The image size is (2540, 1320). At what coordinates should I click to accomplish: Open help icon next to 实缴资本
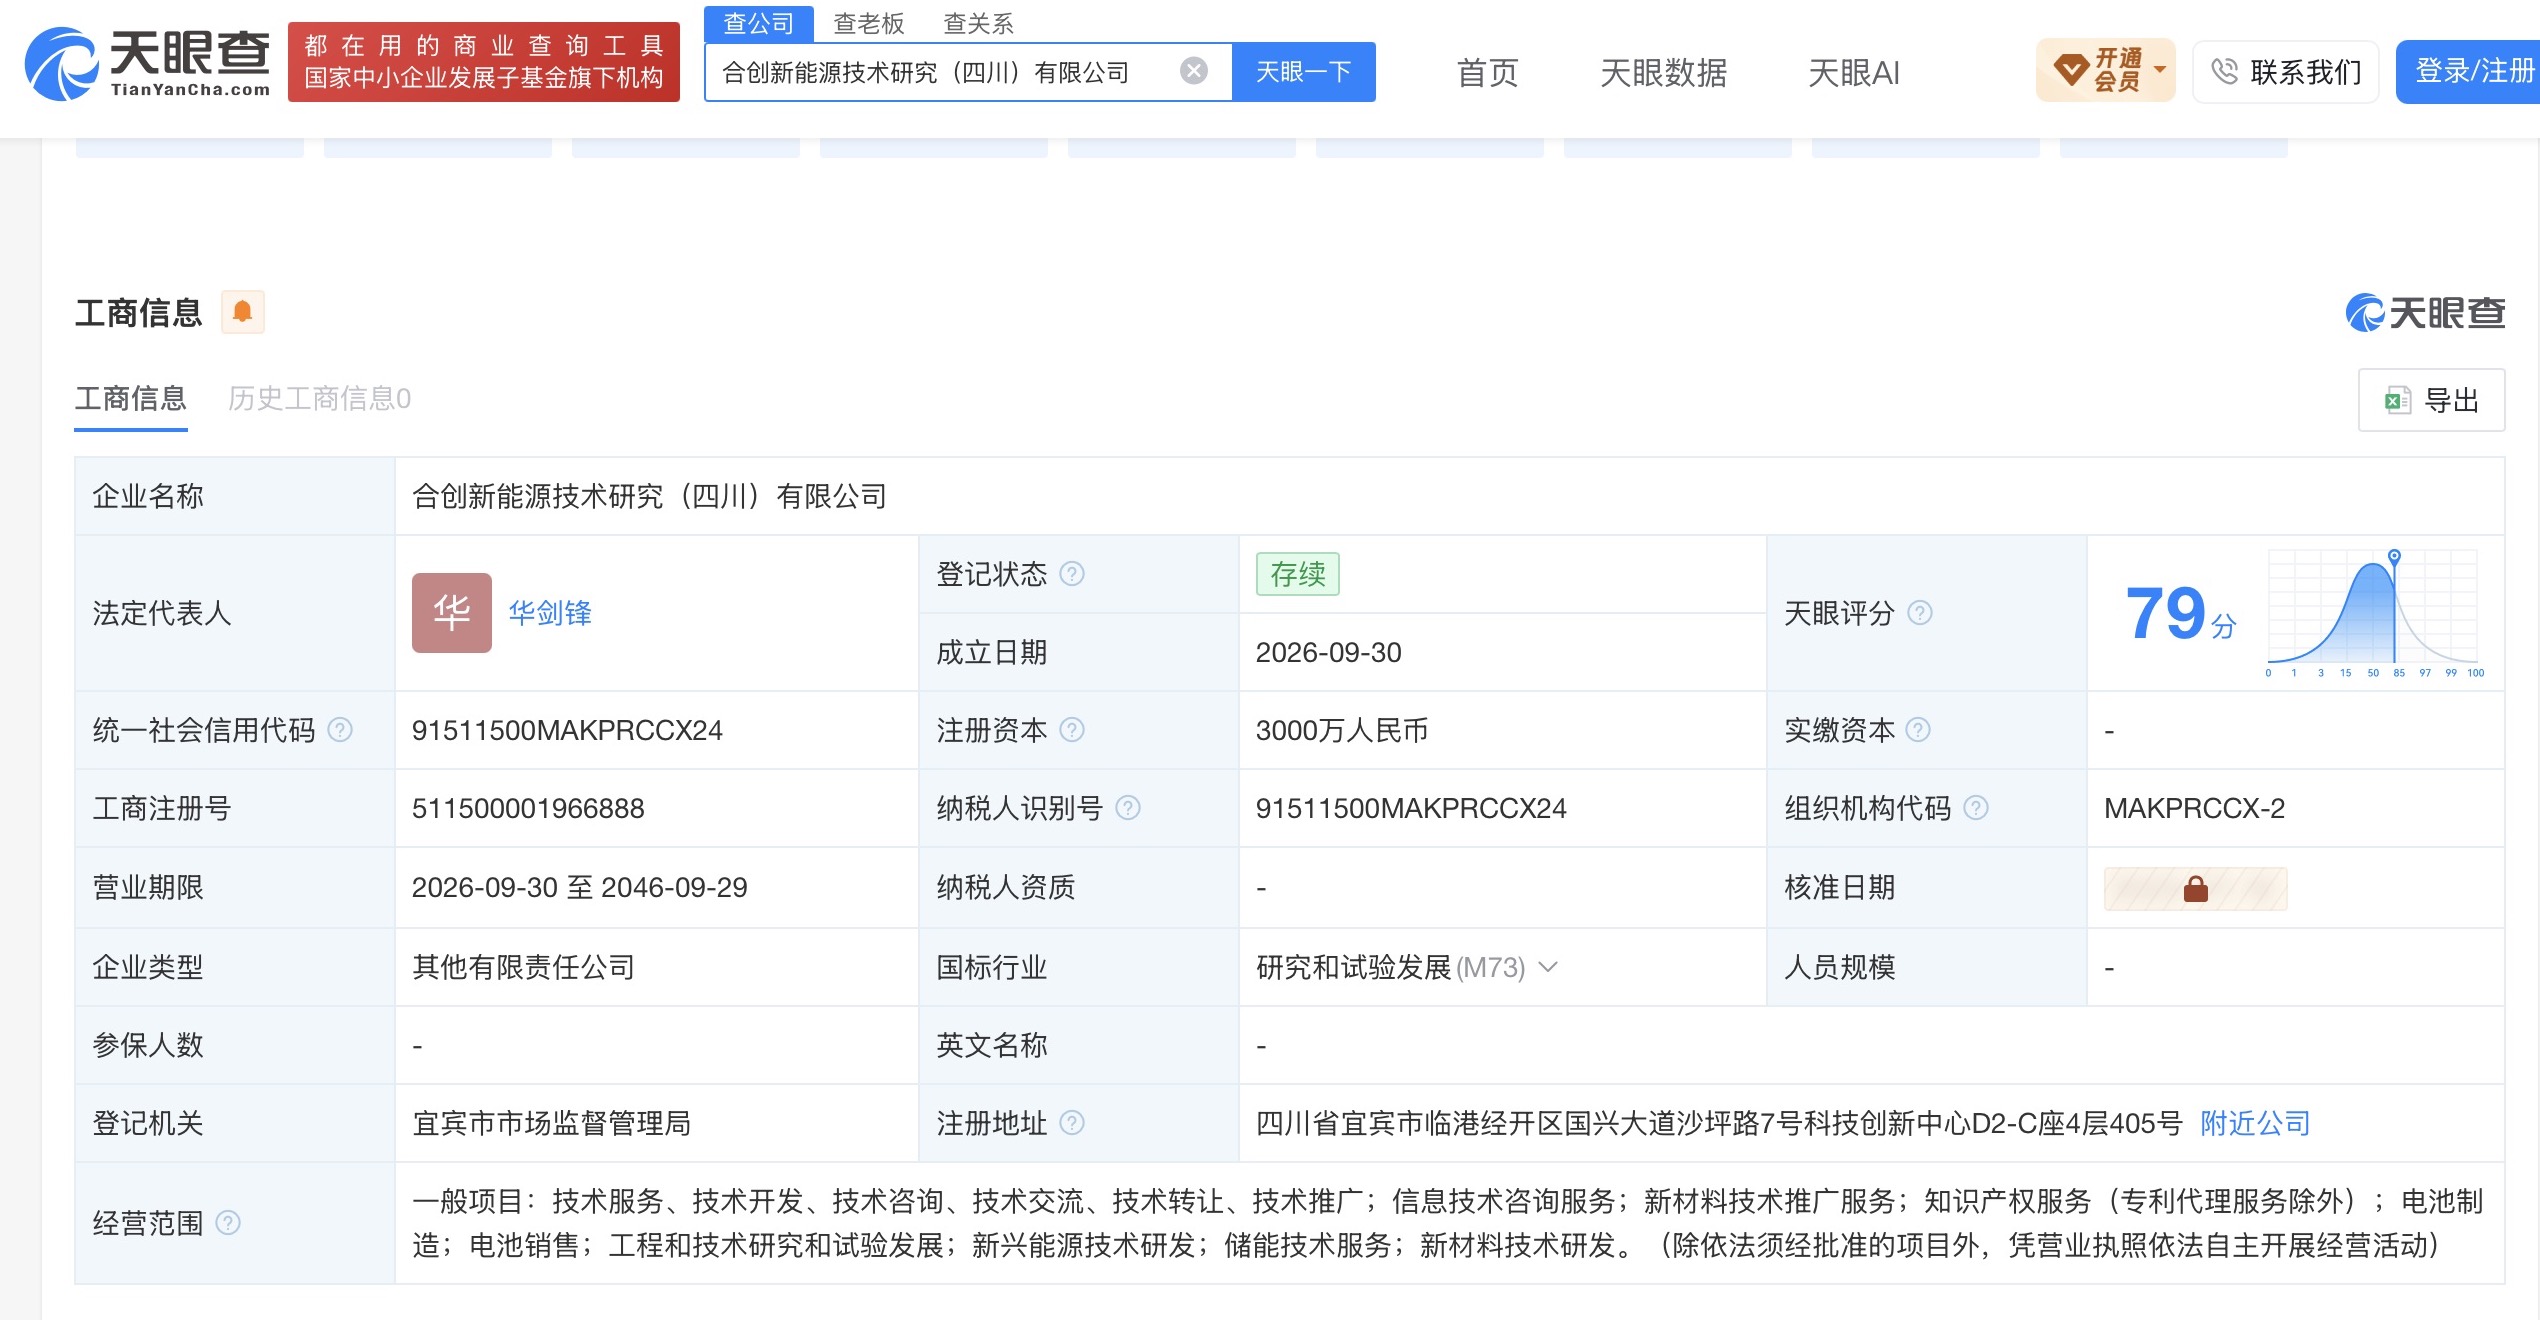(x=1918, y=730)
